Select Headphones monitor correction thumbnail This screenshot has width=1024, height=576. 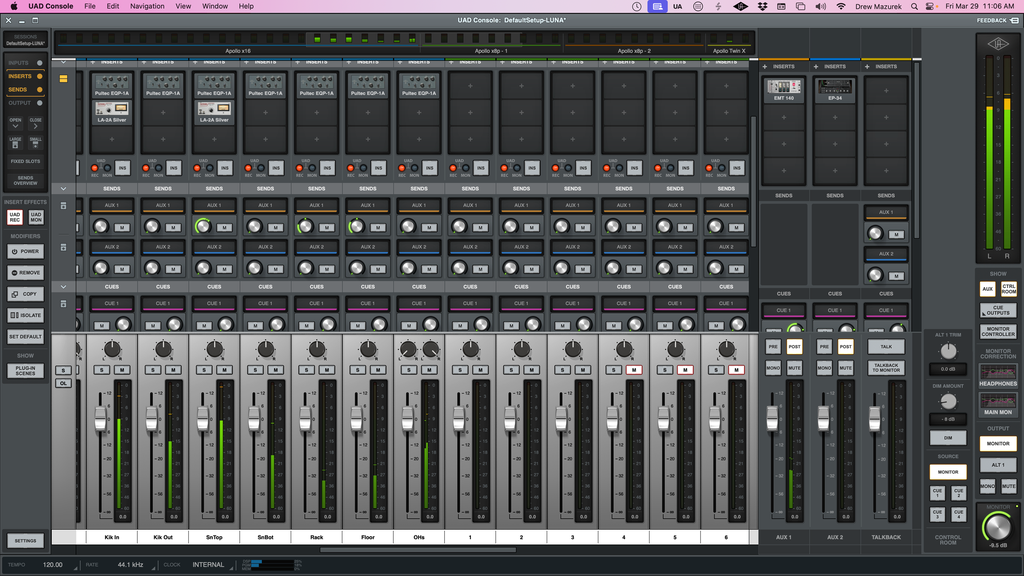coord(998,376)
